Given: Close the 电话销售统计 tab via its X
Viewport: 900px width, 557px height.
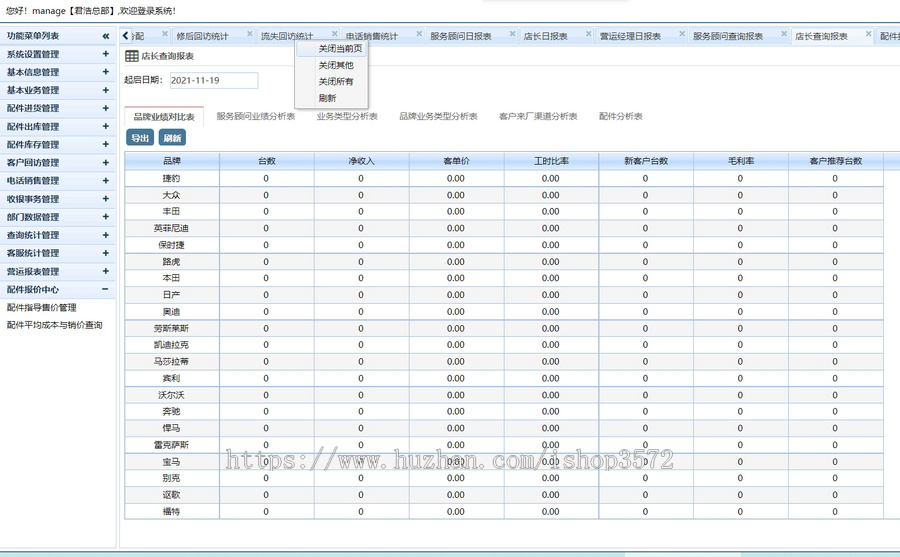Looking at the screenshot, I should 419,34.
